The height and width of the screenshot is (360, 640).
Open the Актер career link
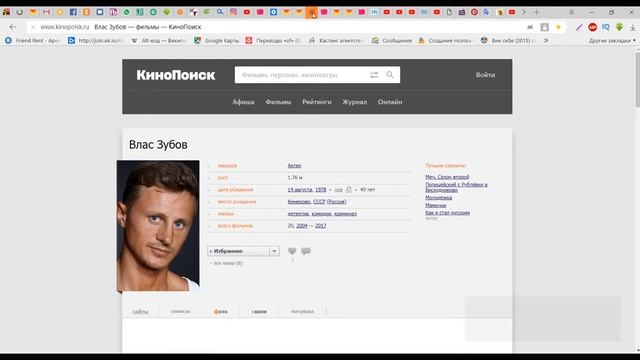click(294, 166)
